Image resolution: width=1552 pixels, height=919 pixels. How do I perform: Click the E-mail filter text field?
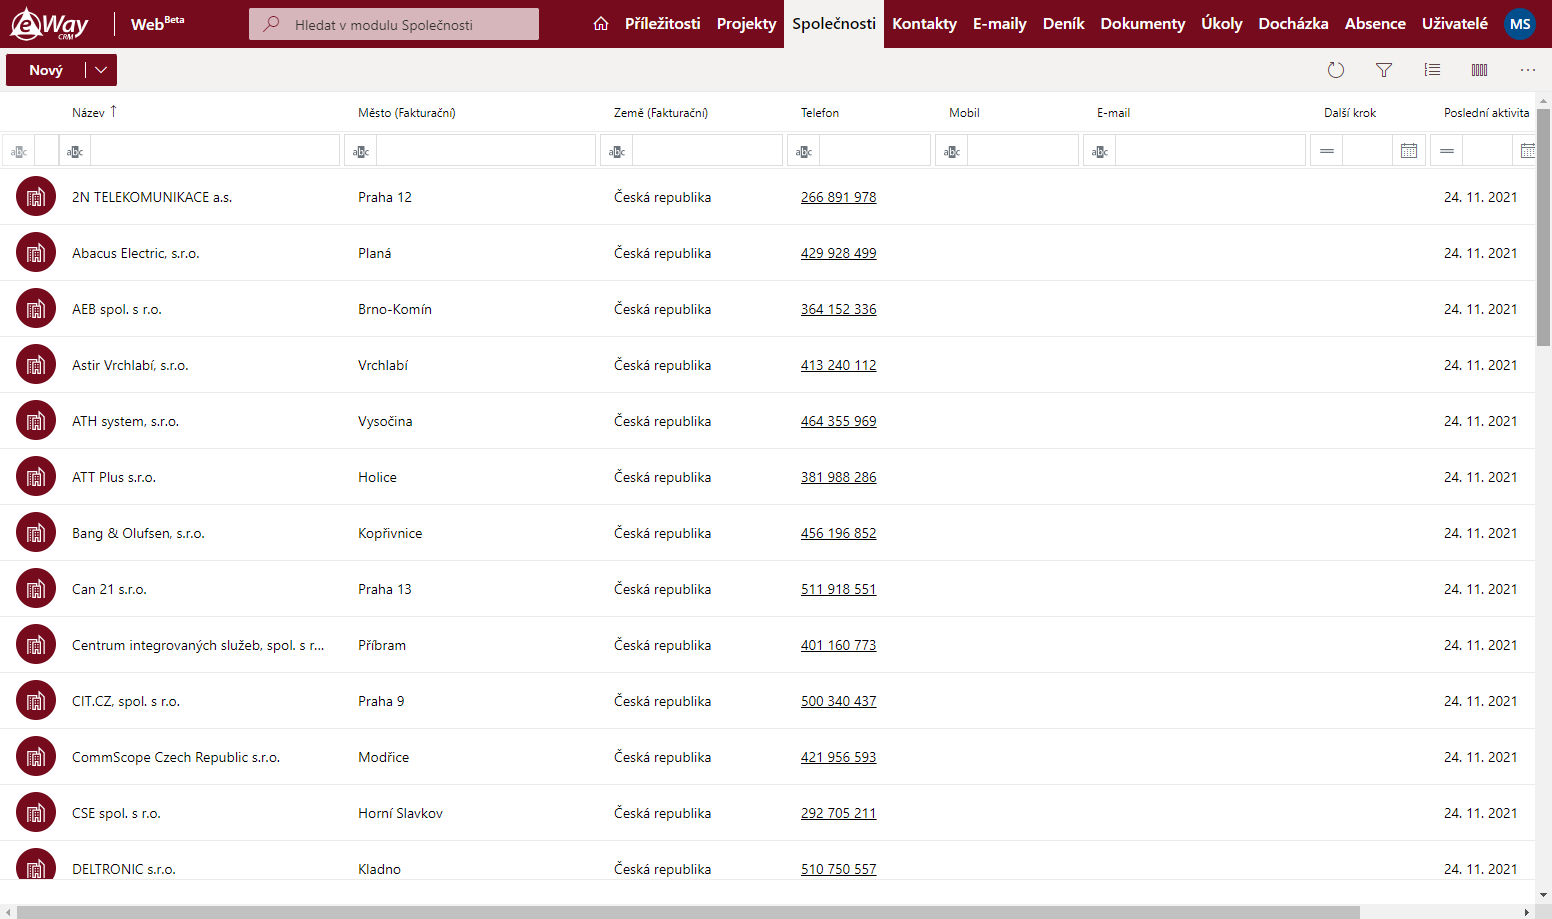pos(1210,151)
